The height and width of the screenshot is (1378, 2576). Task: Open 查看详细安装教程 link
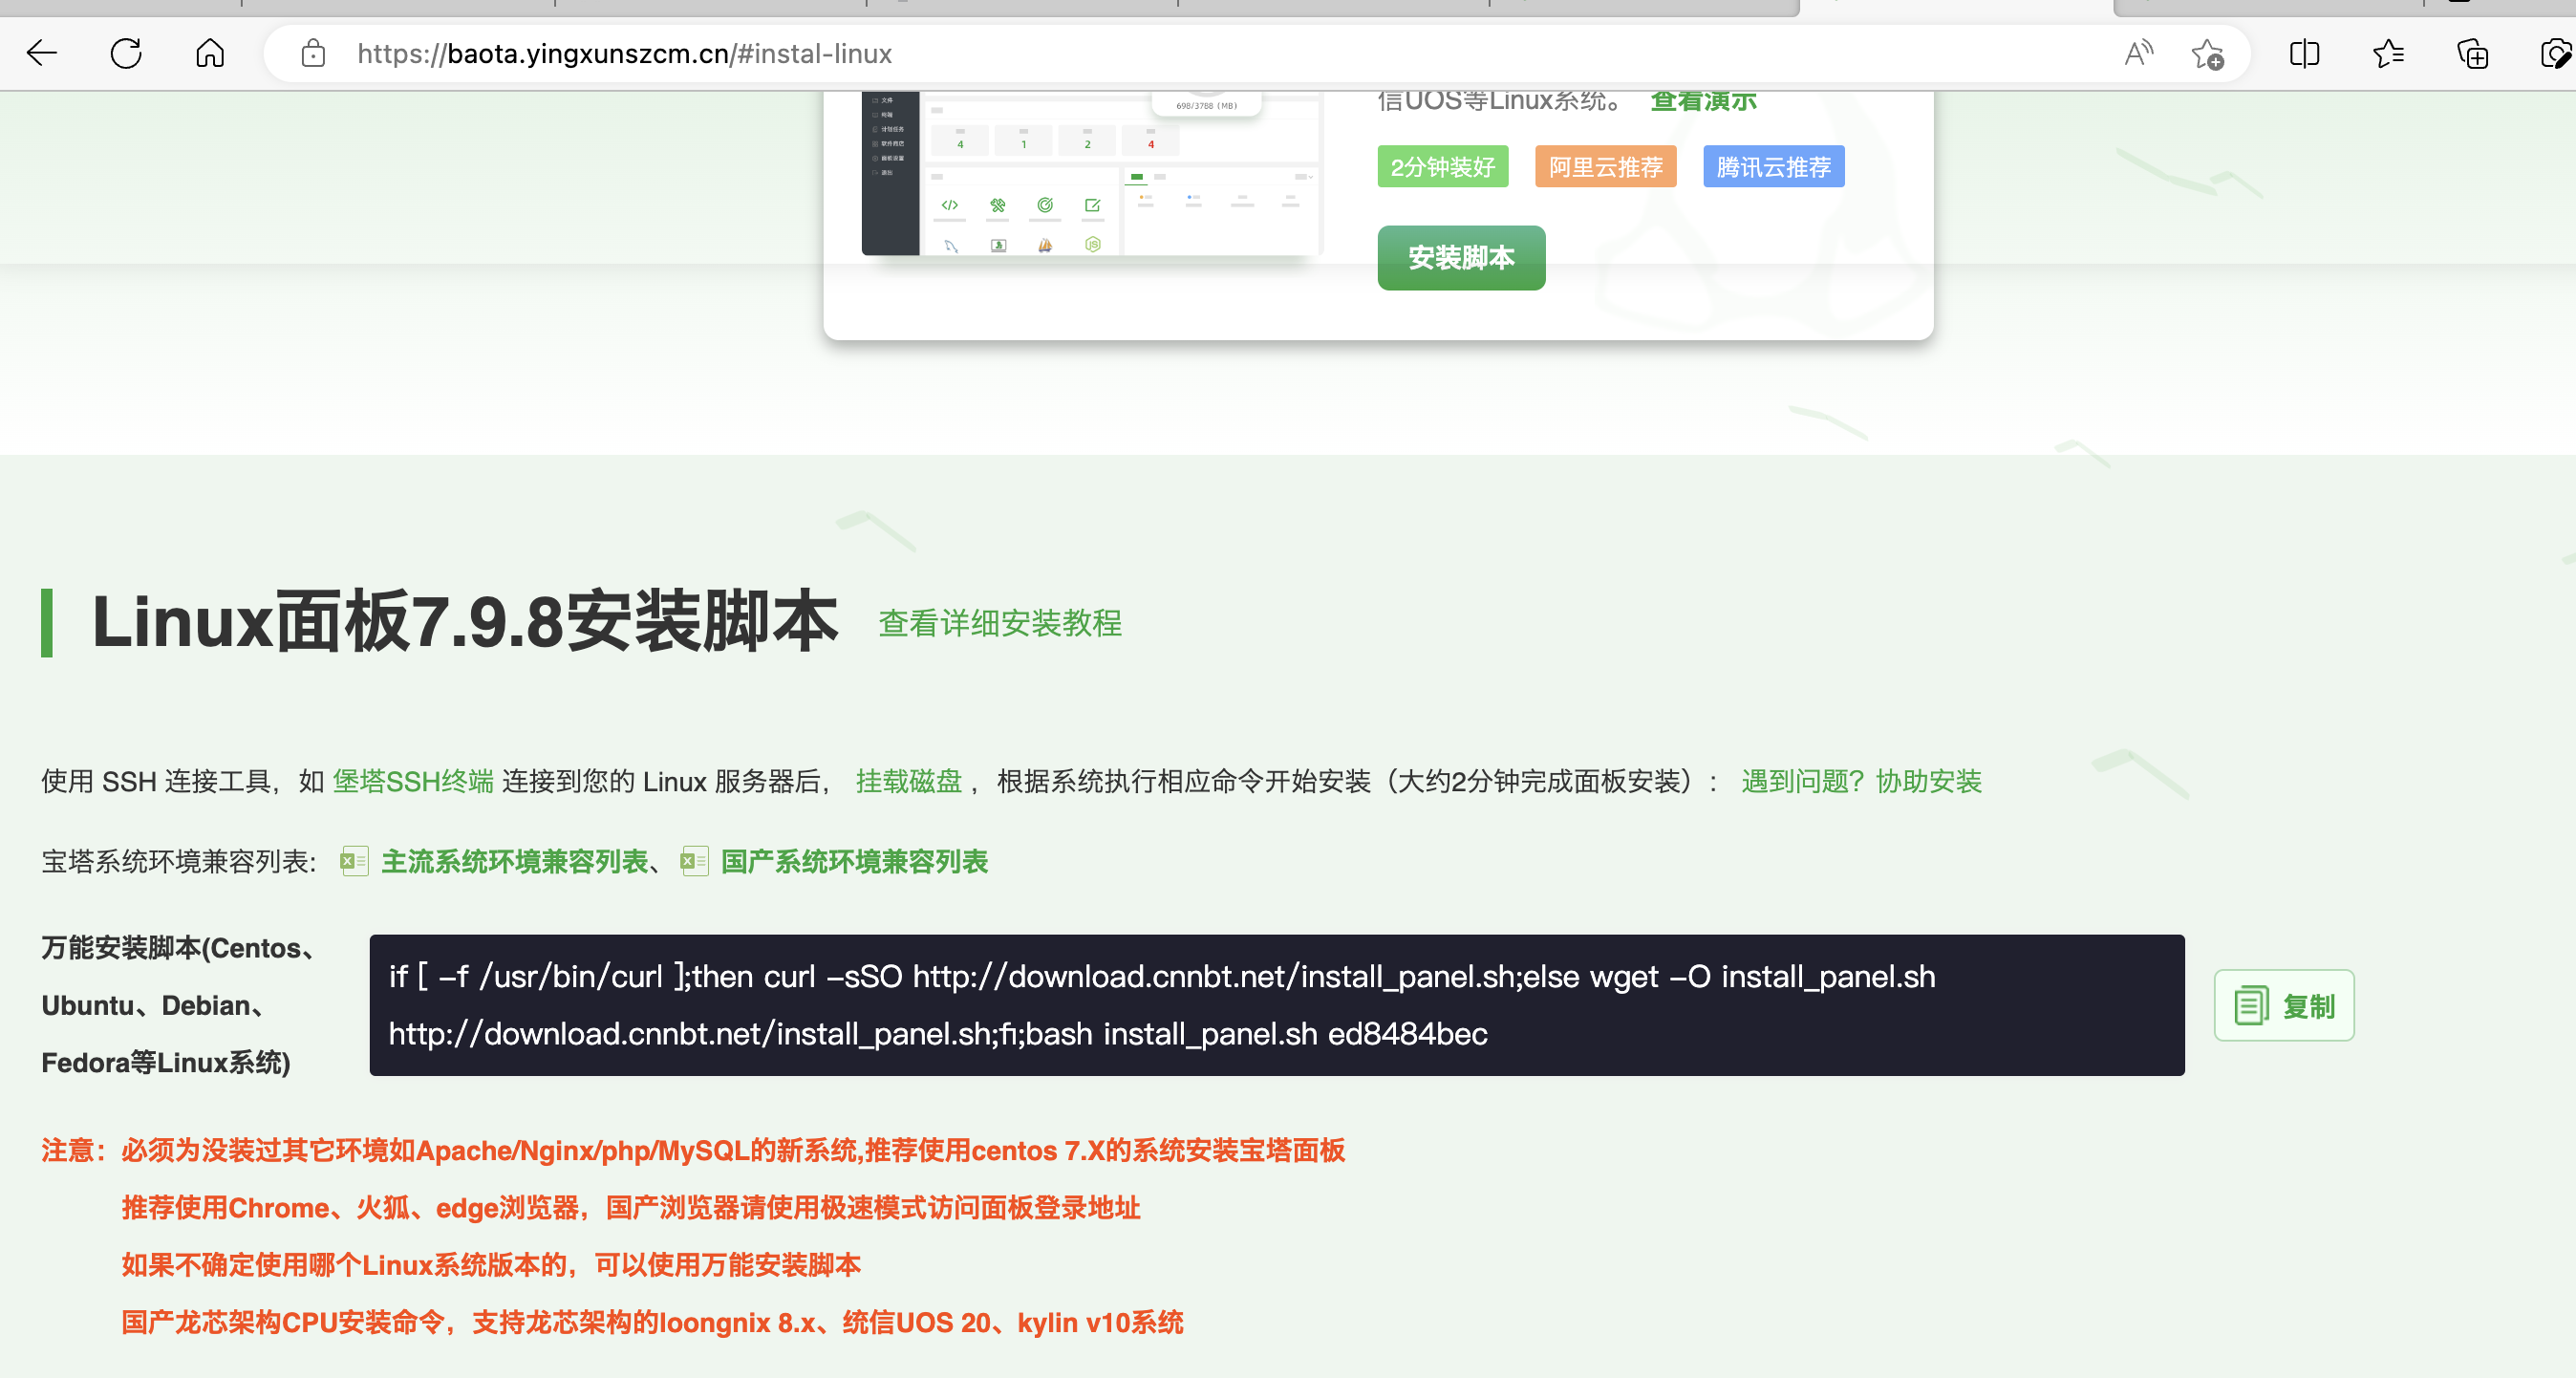coord(1000,623)
